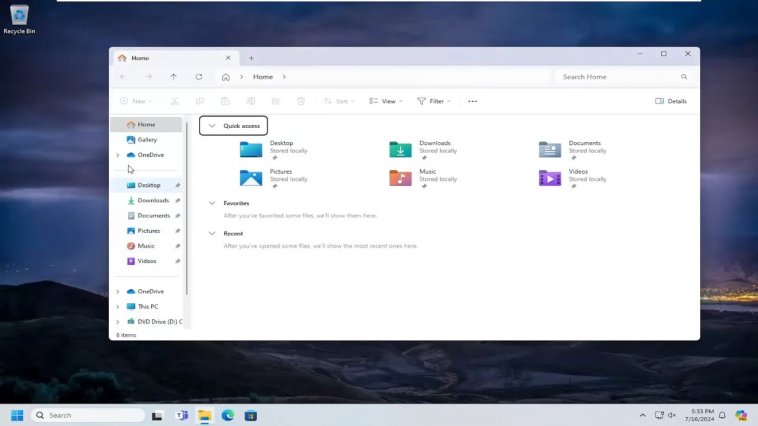758x426 pixels.
Task: Add a new tab with plus button
Action: [251, 58]
